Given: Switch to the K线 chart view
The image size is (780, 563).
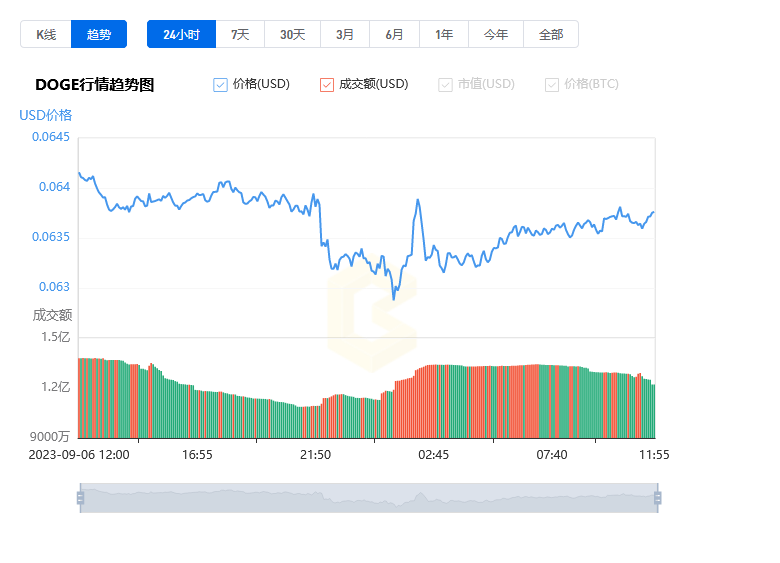Looking at the screenshot, I should tap(46, 34).
